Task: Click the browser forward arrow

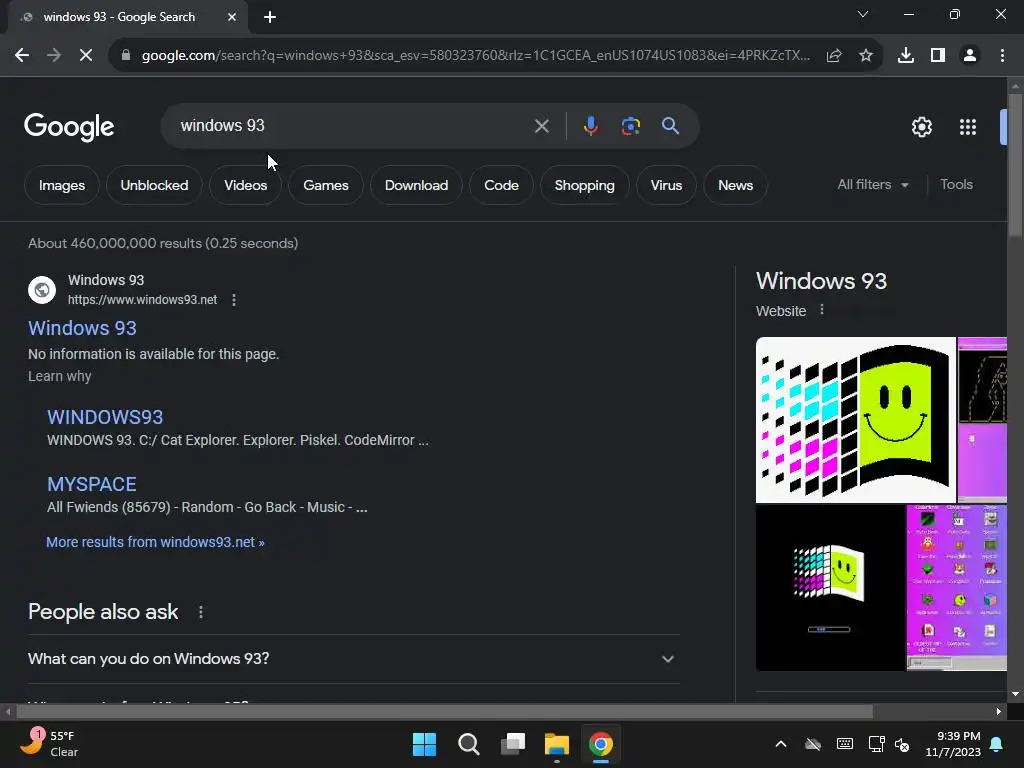Action: (x=54, y=56)
